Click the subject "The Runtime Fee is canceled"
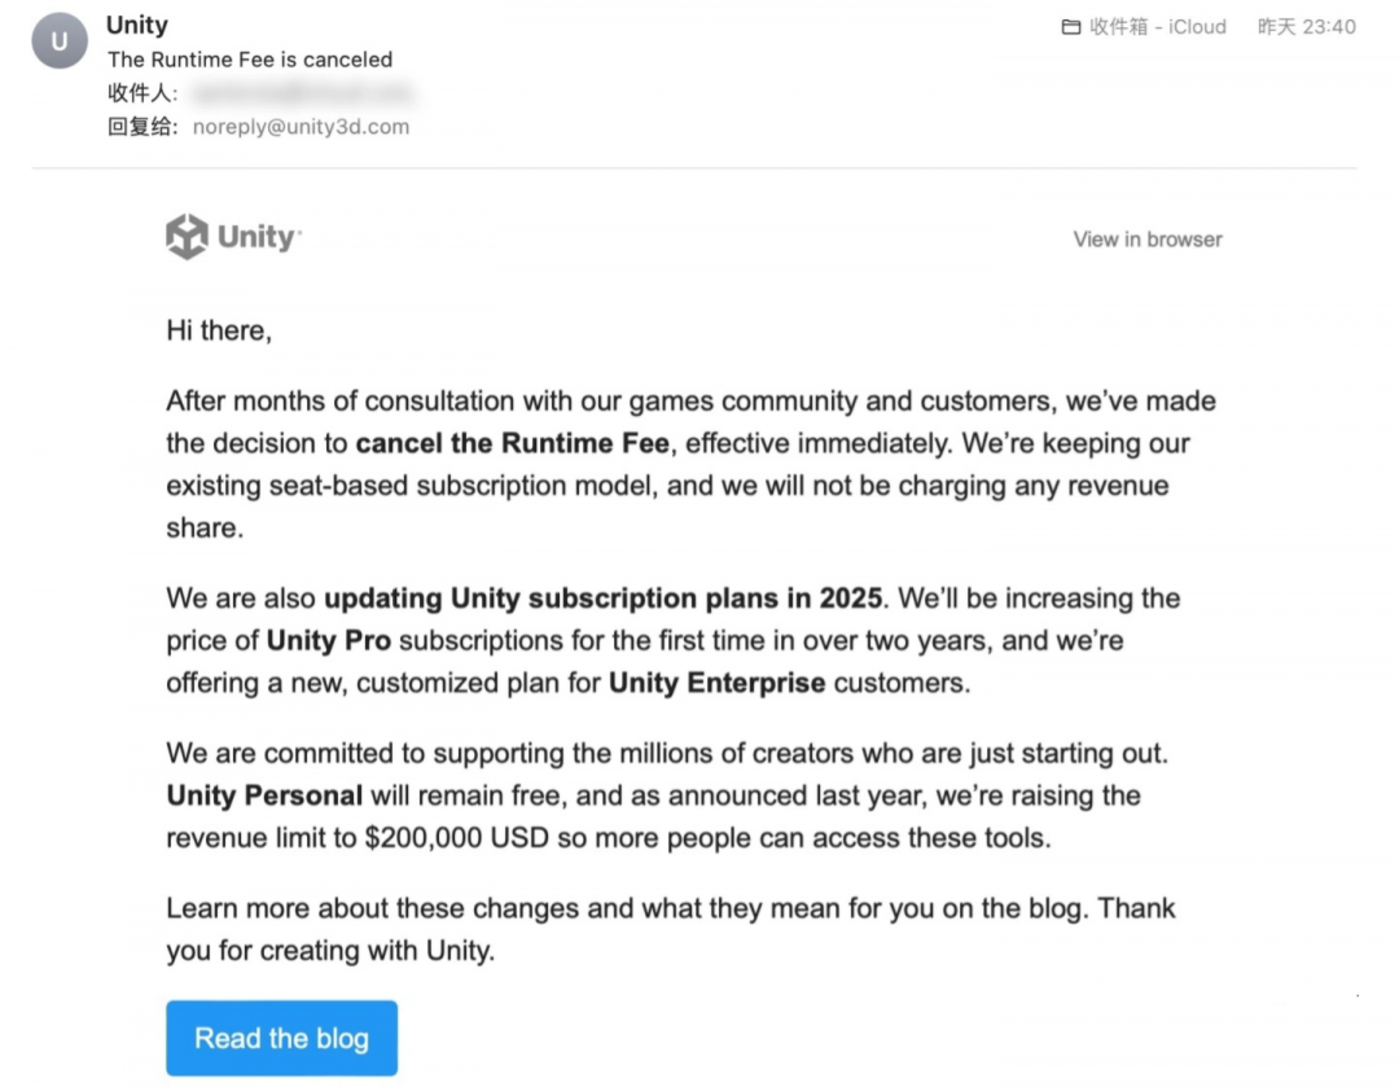 click(250, 60)
